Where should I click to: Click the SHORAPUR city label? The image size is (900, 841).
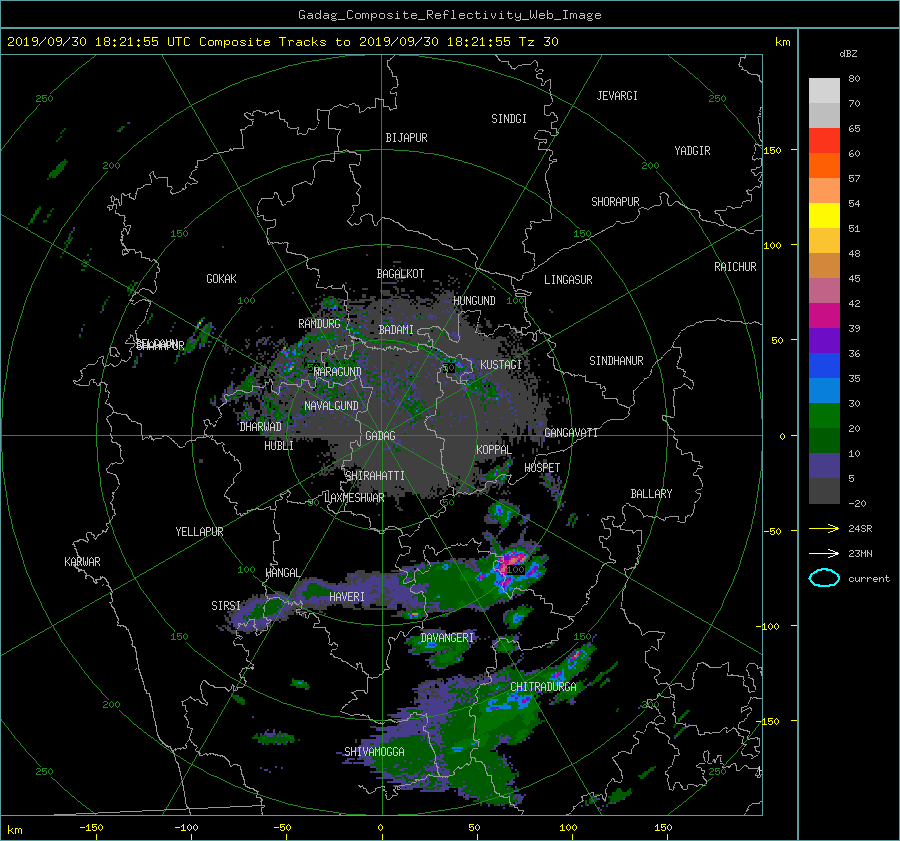tap(615, 202)
